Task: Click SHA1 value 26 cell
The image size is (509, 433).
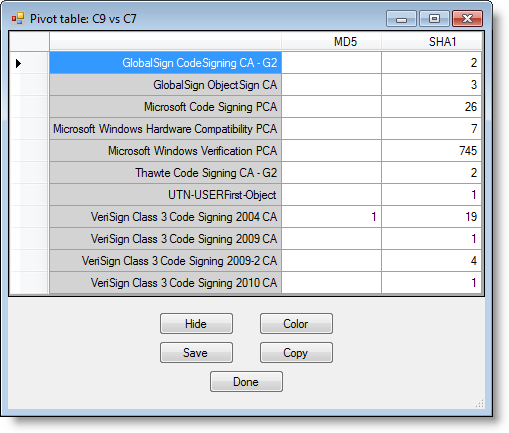Action: [431, 107]
